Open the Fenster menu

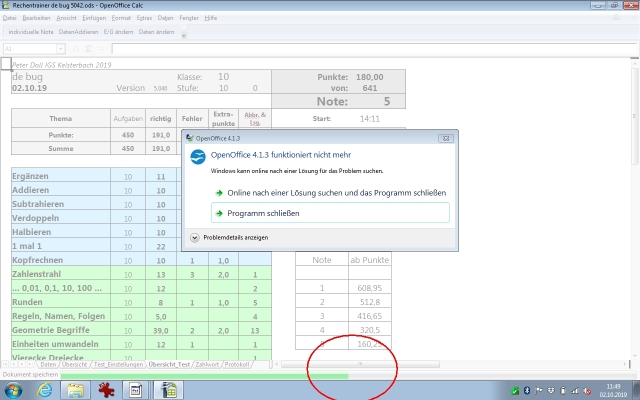[189, 18]
